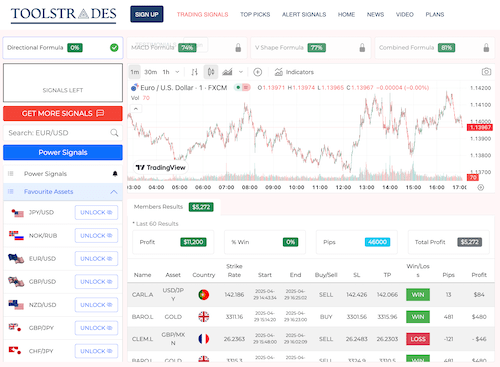Open the TOP PICKS menu item
This screenshot has height=367, width=500.
255,15
